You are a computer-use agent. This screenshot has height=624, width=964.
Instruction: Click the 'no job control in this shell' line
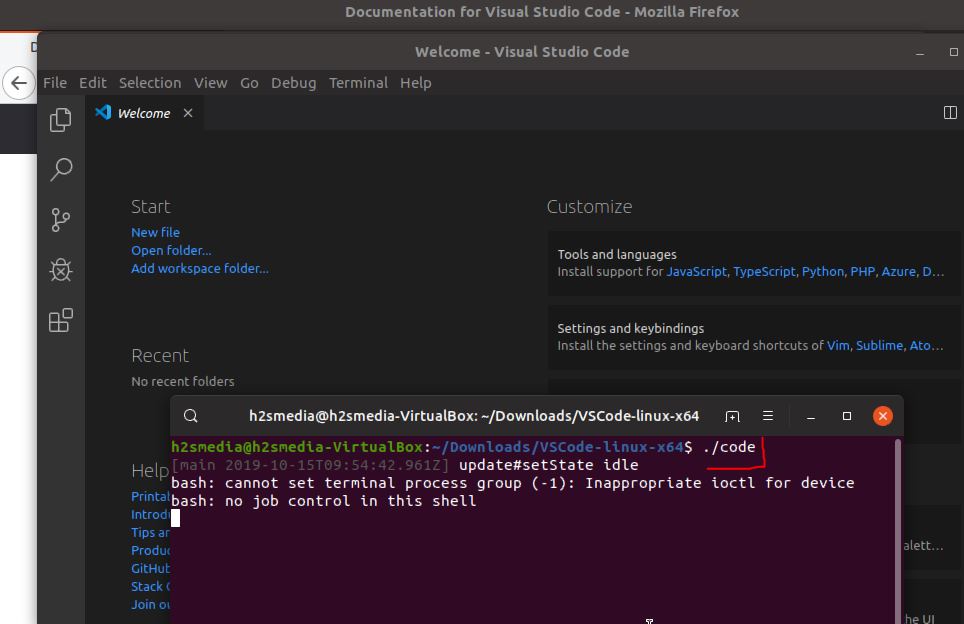point(323,501)
